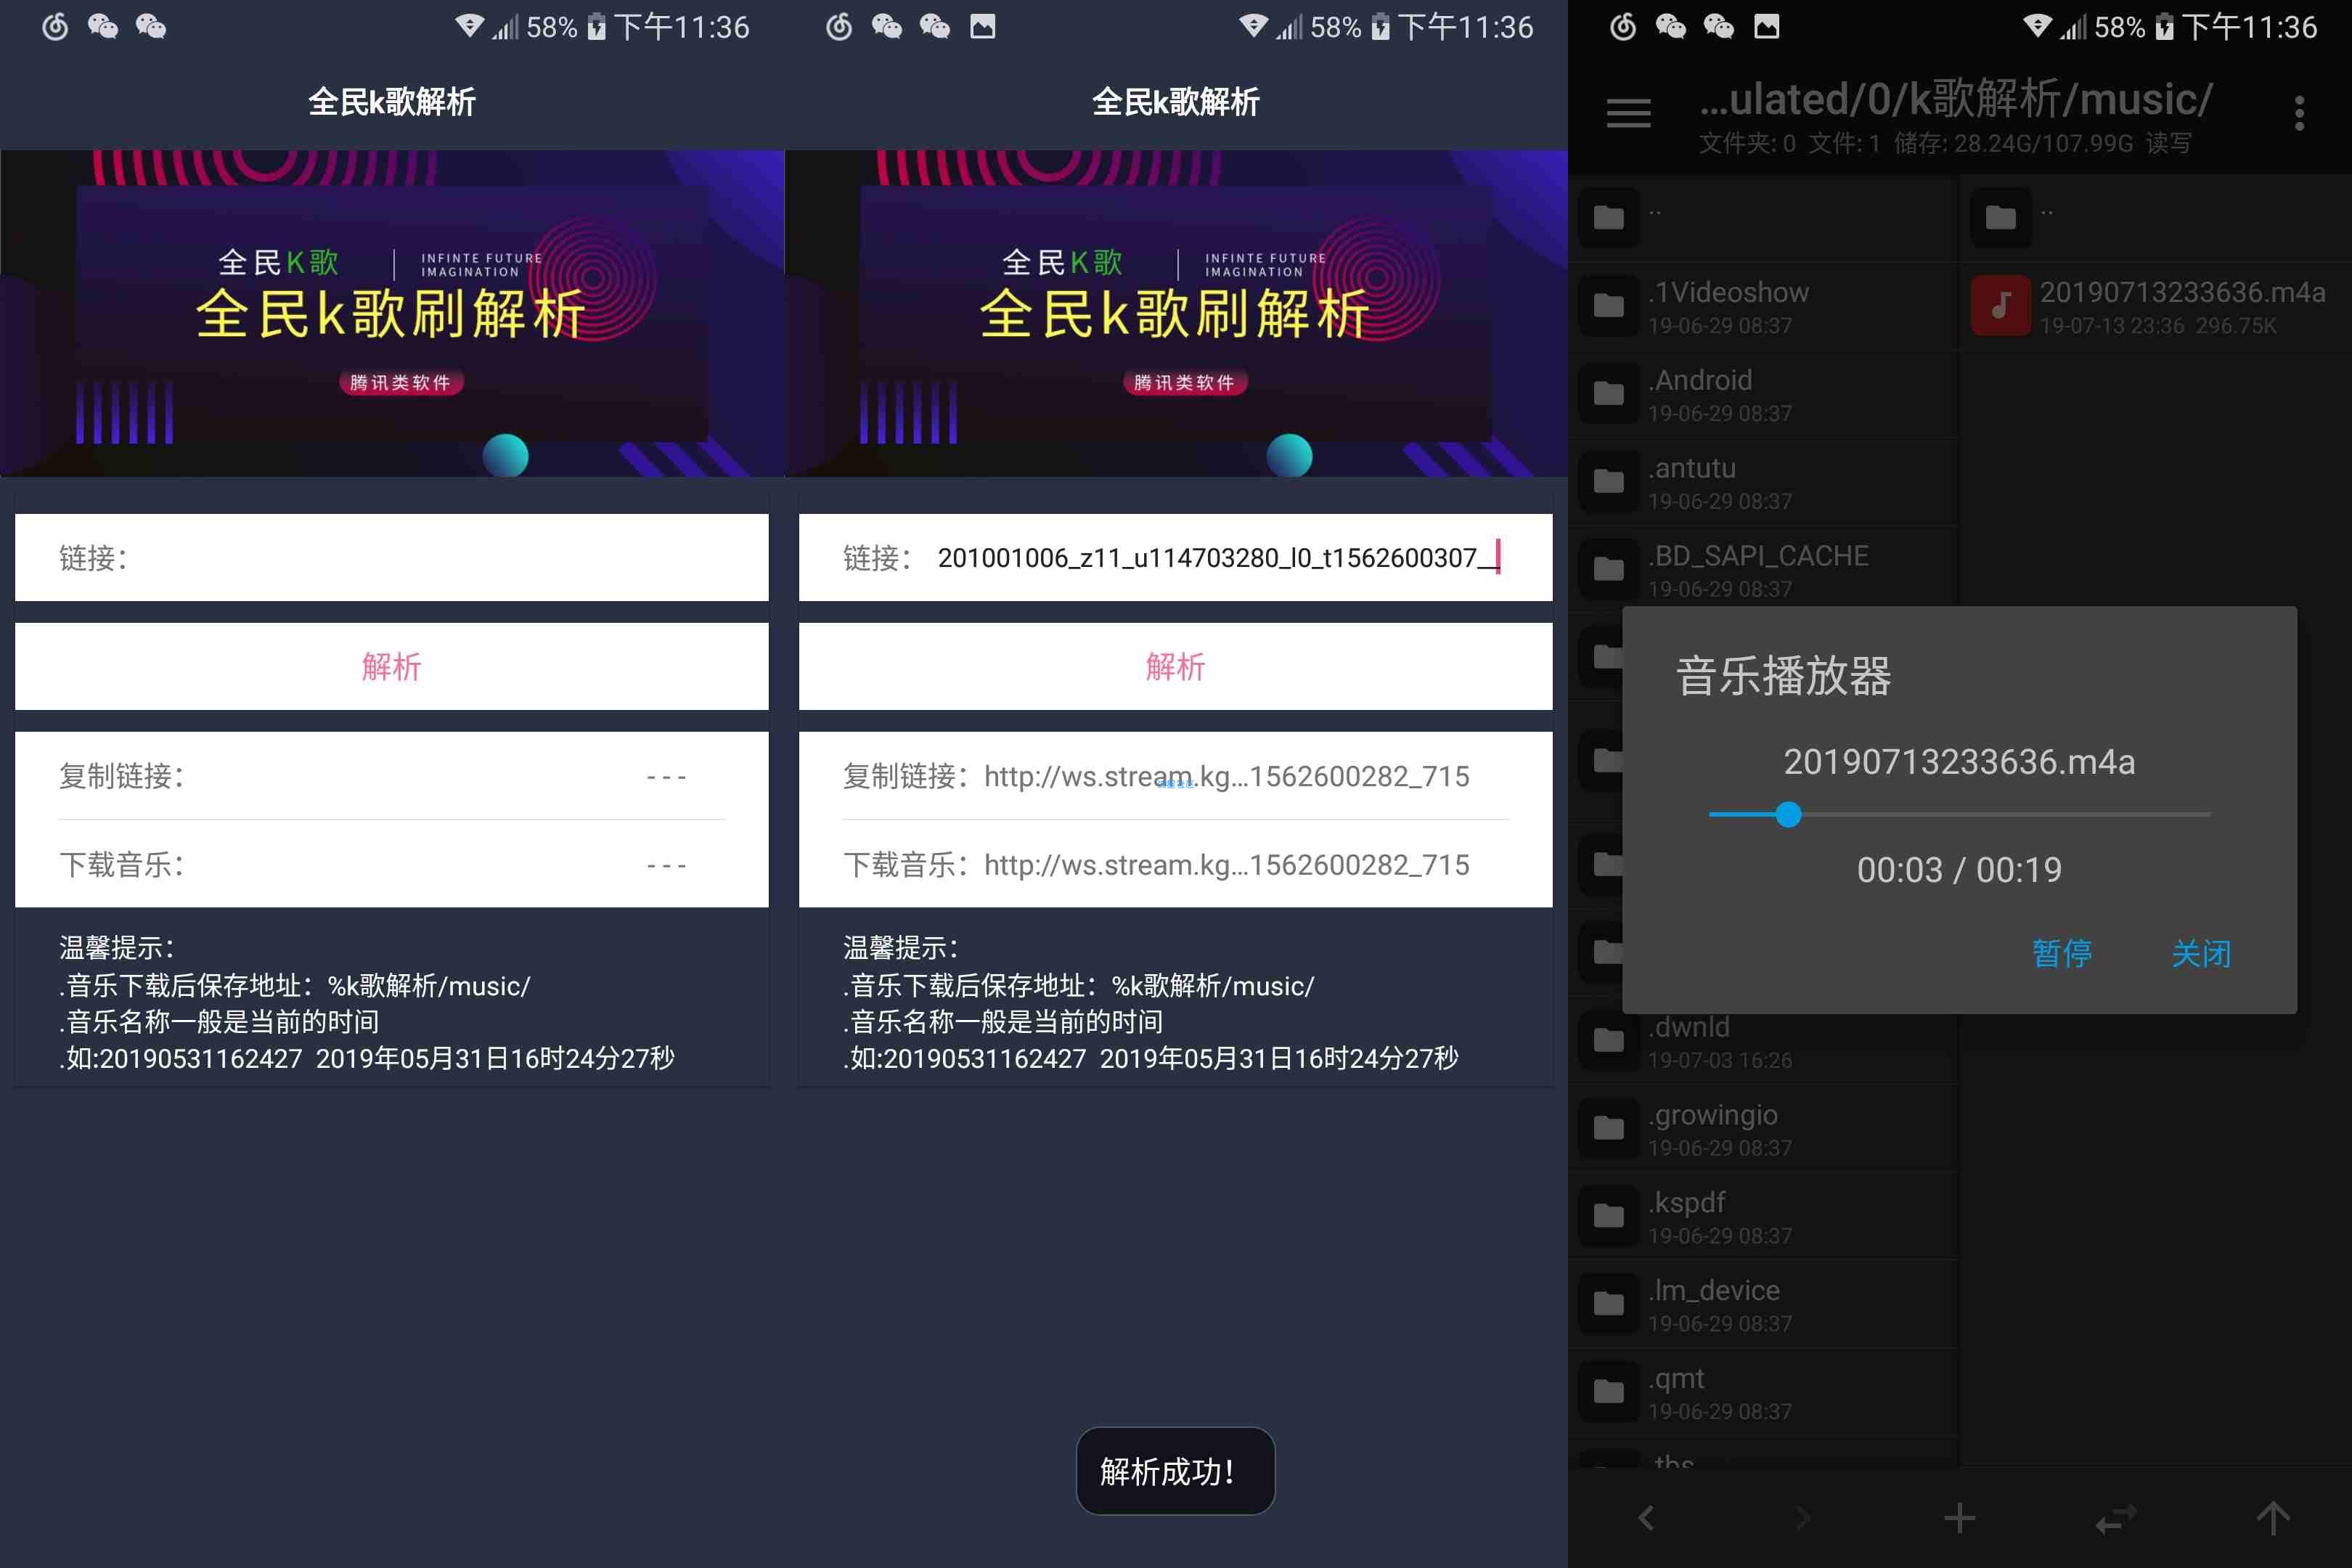Open the file manager hamburger menu
The width and height of the screenshot is (2352, 1568).
1628,113
